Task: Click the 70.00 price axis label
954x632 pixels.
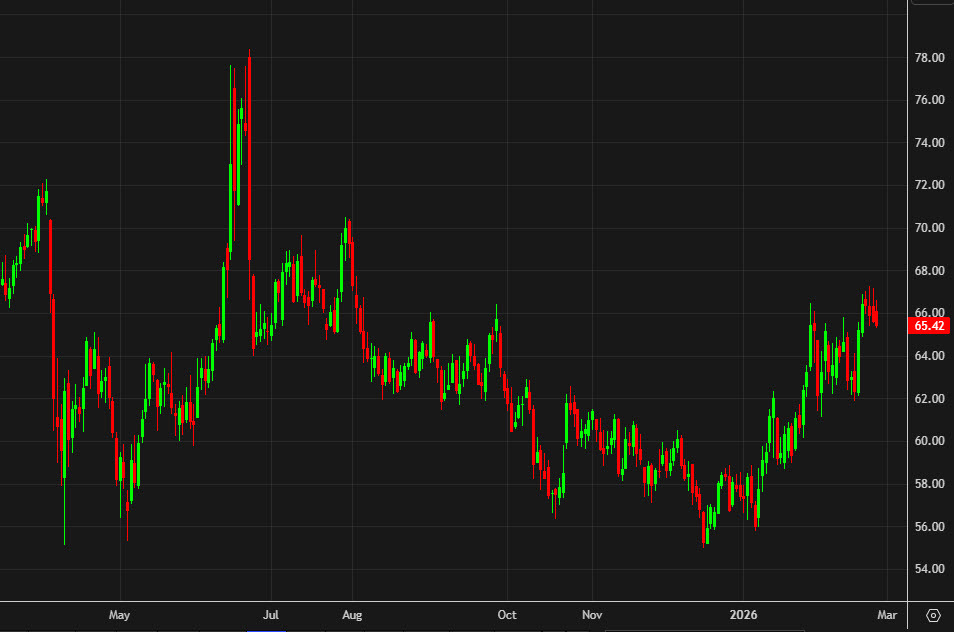Action: point(928,226)
